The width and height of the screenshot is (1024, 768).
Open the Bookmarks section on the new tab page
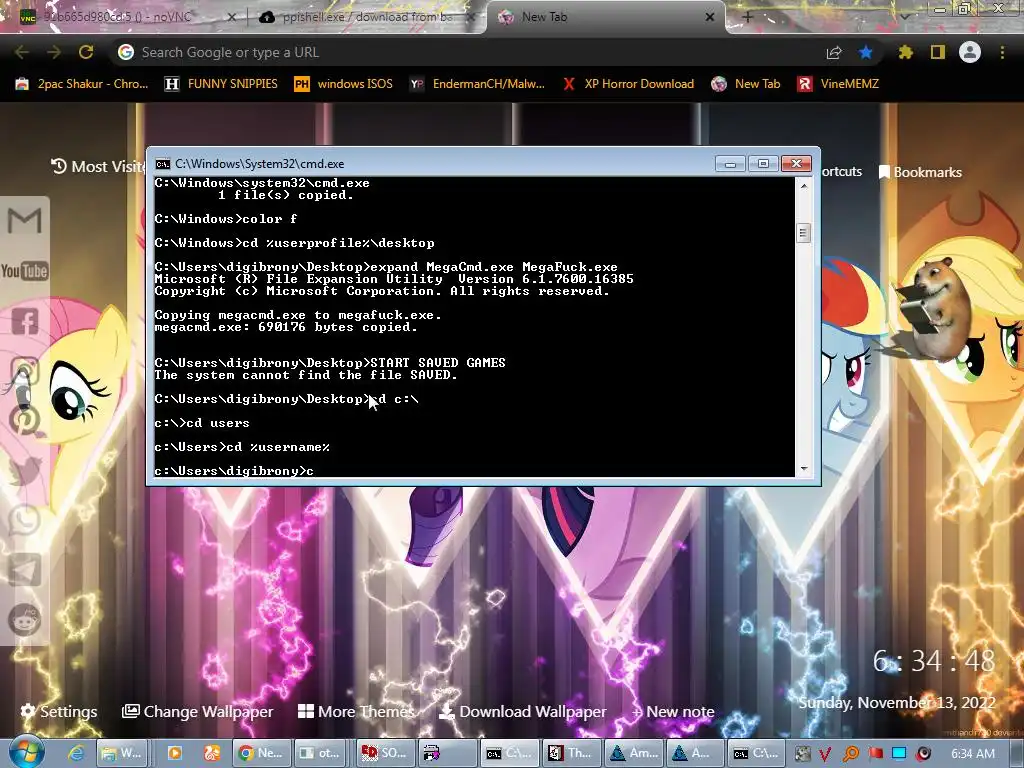(x=921, y=172)
